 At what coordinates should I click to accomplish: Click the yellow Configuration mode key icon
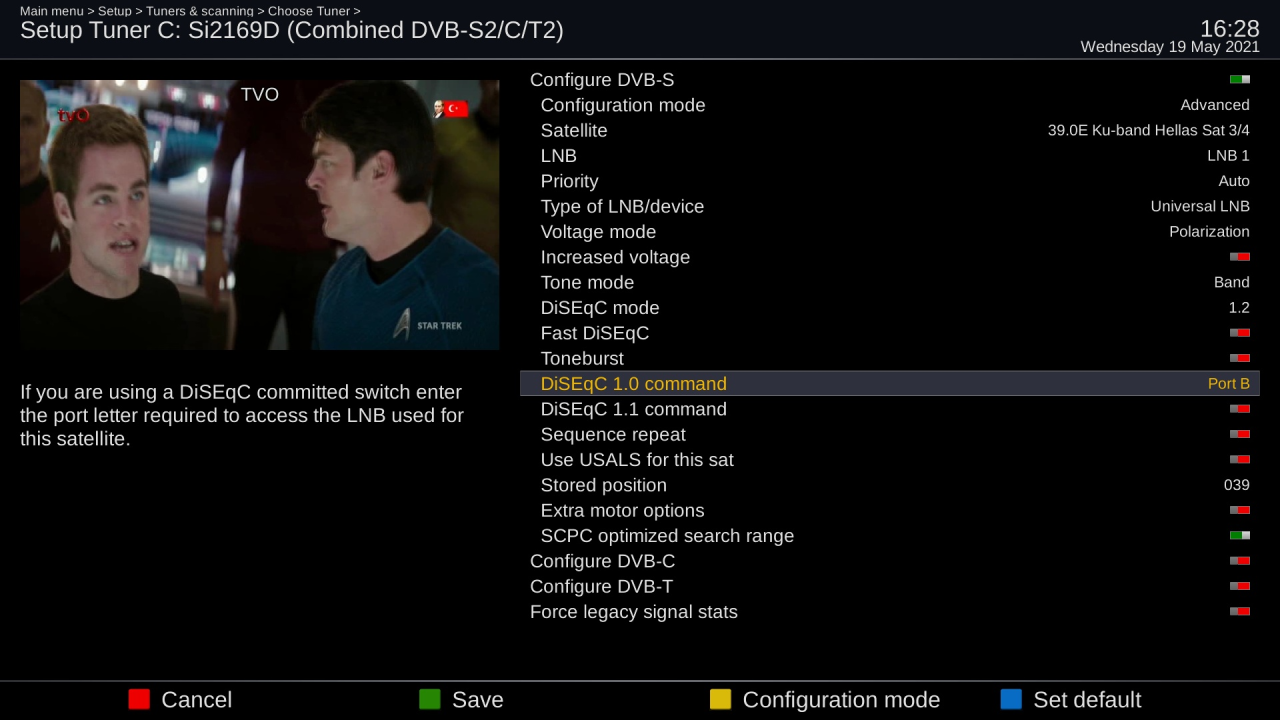(x=721, y=699)
